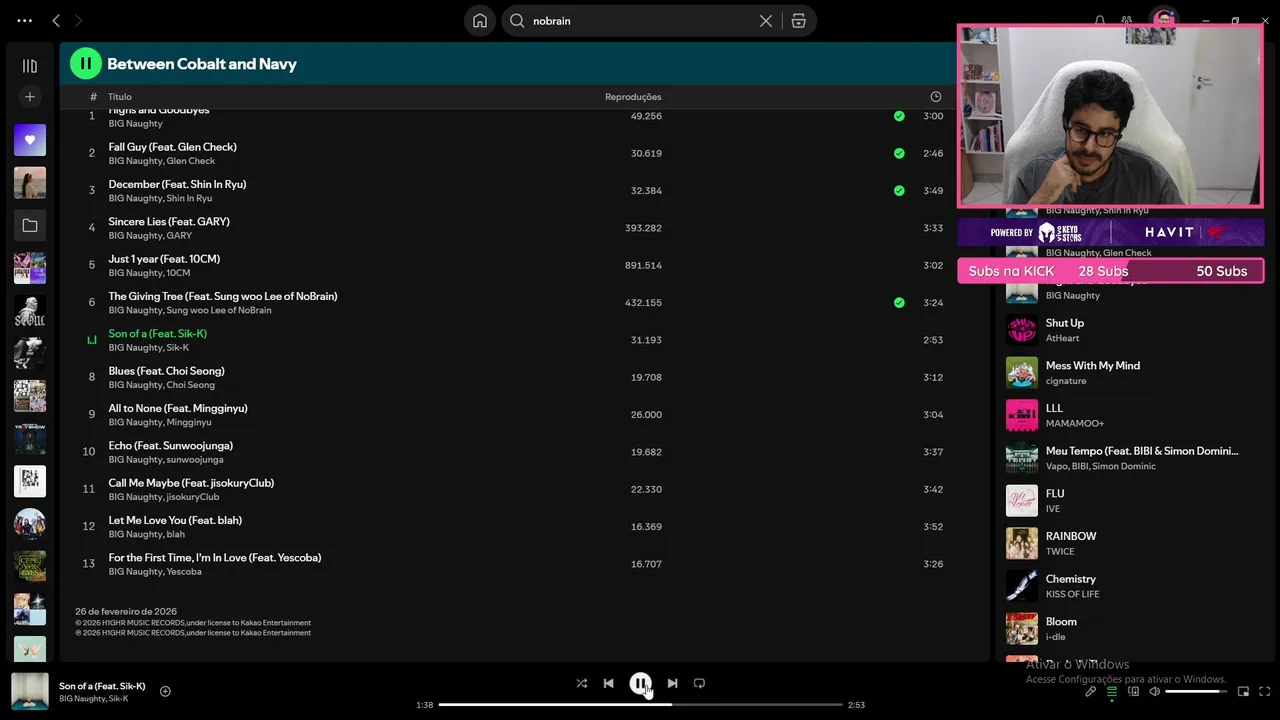Select Sincere Lies (Feat. GARY) track
Viewport: 1280px width, 720px height.
(x=169, y=222)
